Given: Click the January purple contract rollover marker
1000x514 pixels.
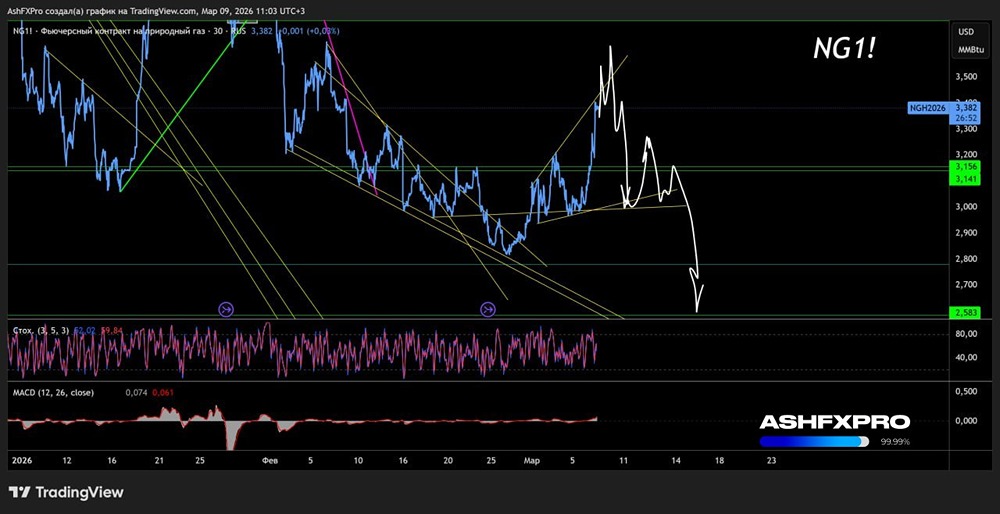Looking at the screenshot, I should [x=226, y=310].
